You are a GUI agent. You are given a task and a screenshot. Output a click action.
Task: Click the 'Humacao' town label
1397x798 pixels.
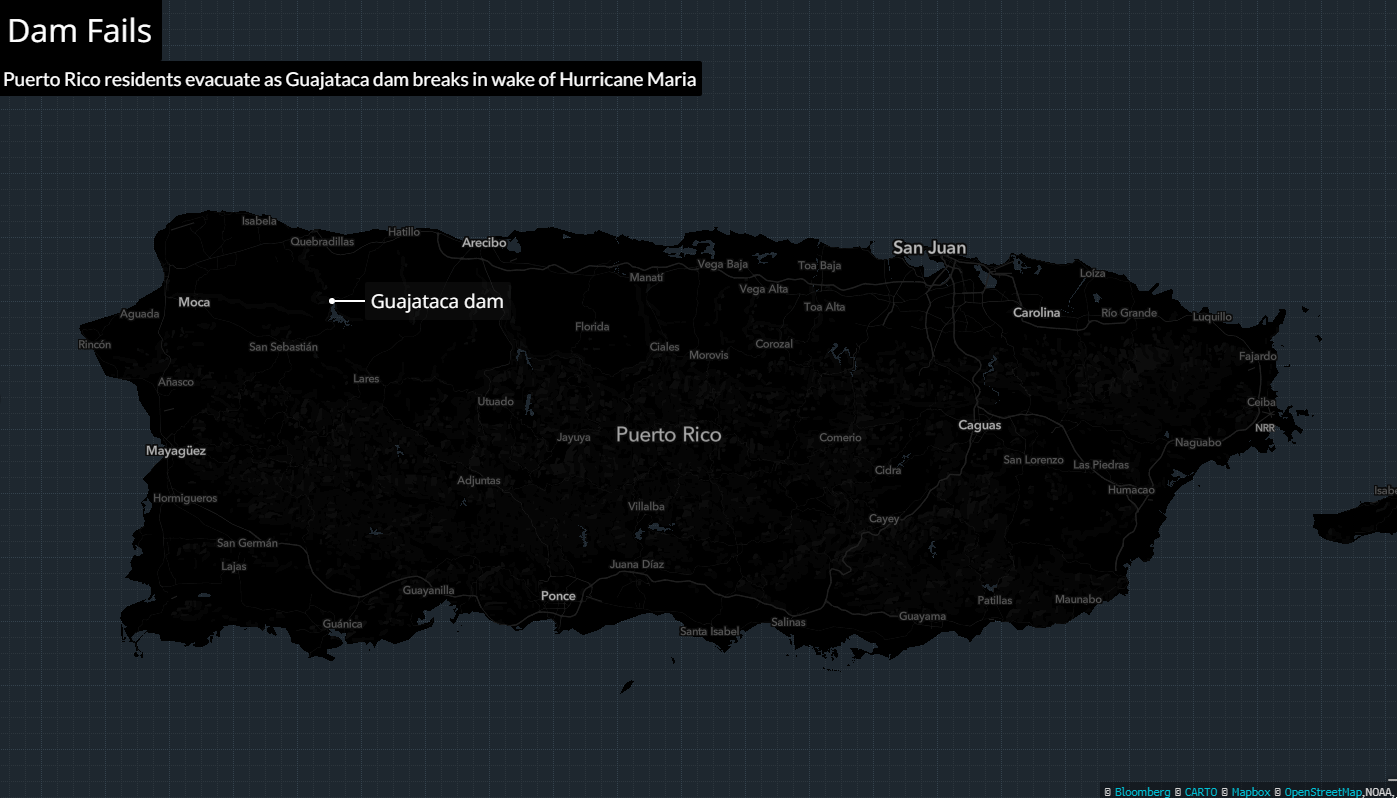click(1131, 490)
